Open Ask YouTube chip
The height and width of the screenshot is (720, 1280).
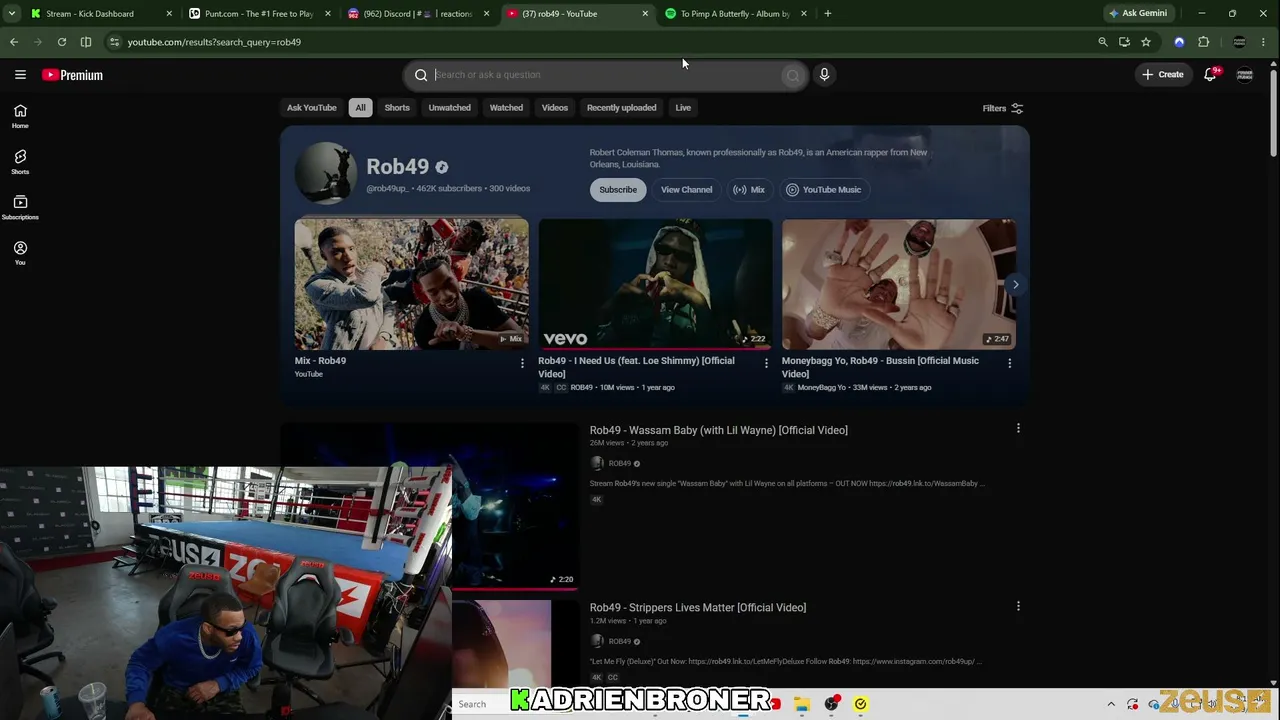point(312,108)
